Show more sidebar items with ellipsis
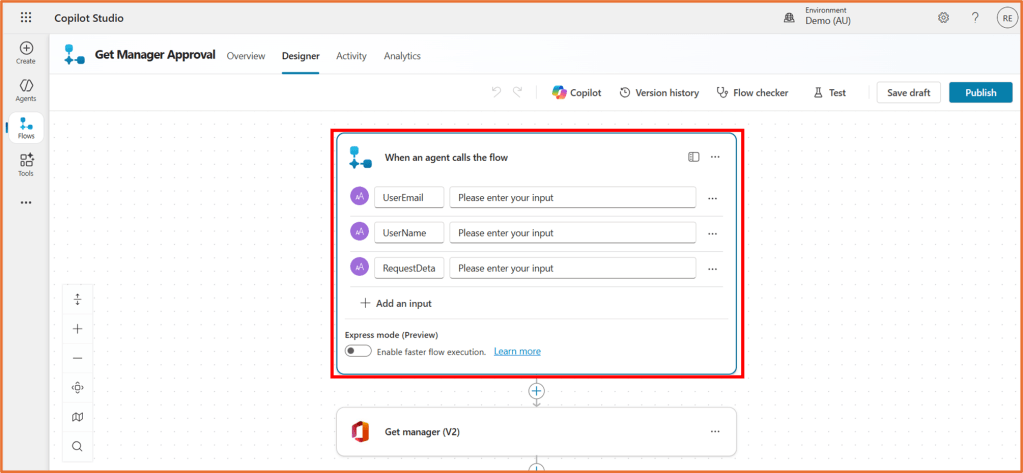Image resolution: width=1023 pixels, height=473 pixels. (26, 203)
